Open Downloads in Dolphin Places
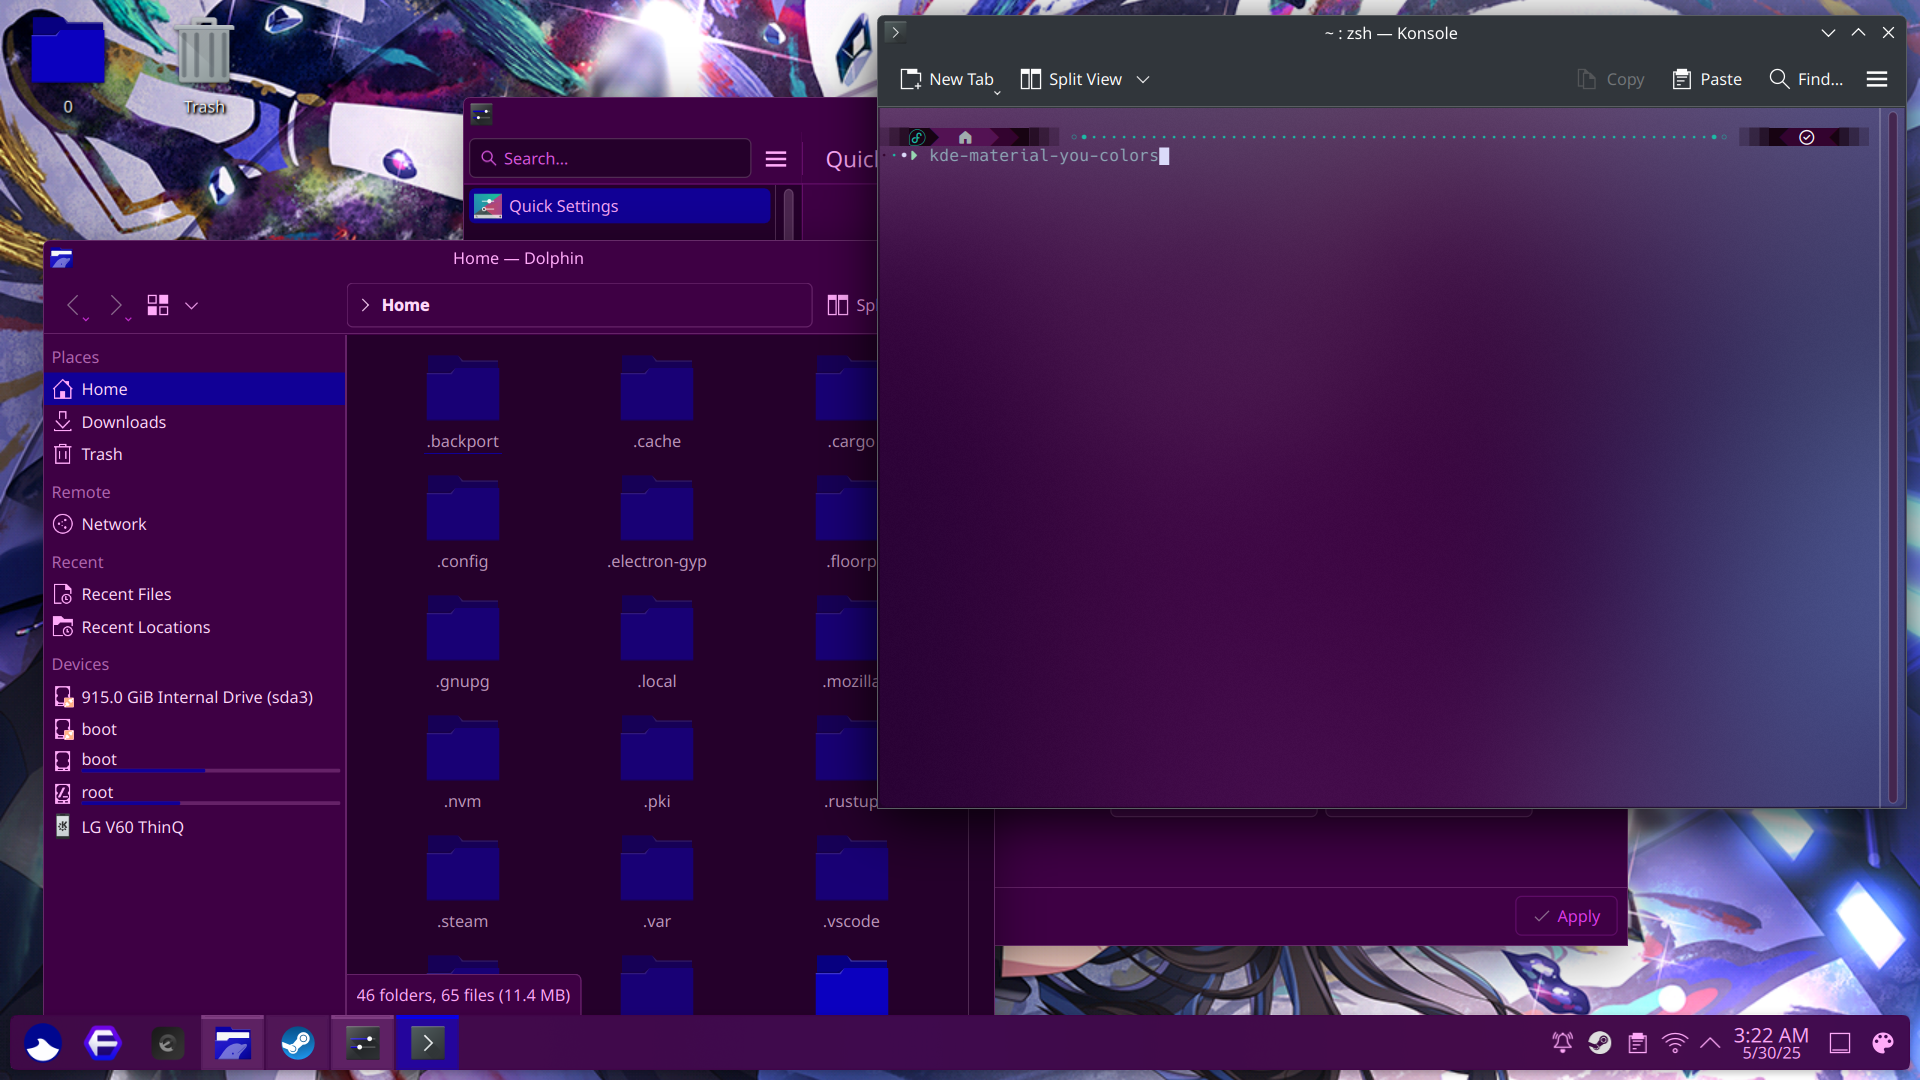The height and width of the screenshot is (1080, 1920). [x=195, y=422]
